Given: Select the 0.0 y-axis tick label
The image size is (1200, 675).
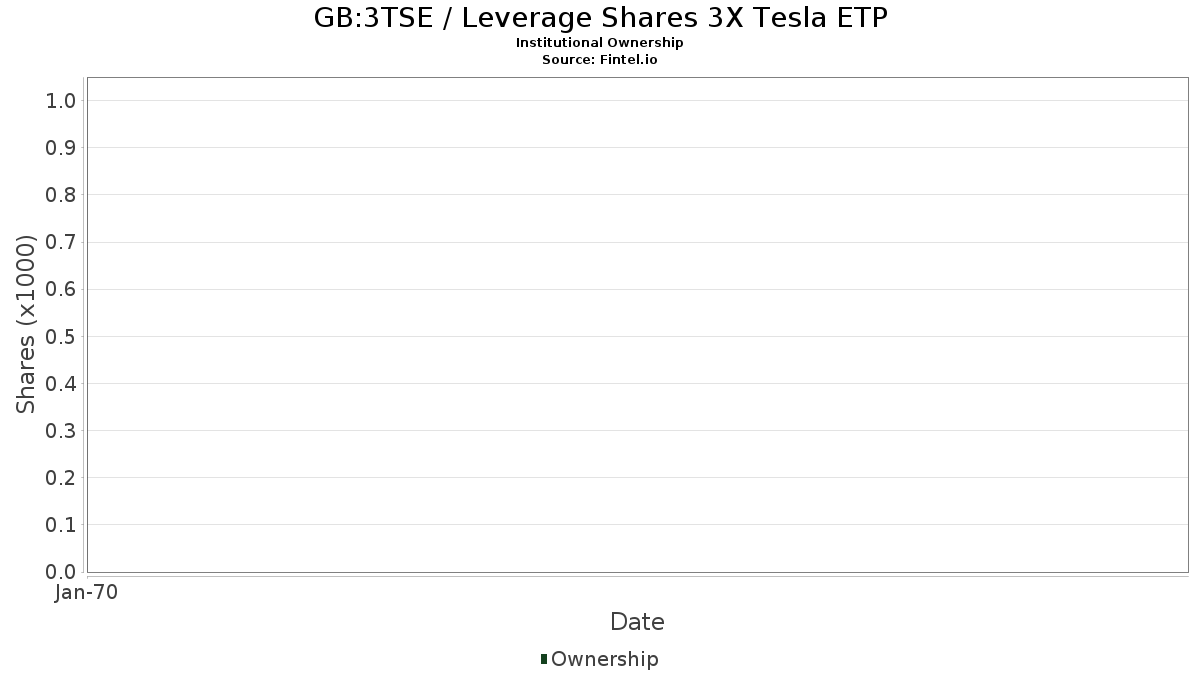Looking at the screenshot, I should pyautogui.click(x=61, y=571).
